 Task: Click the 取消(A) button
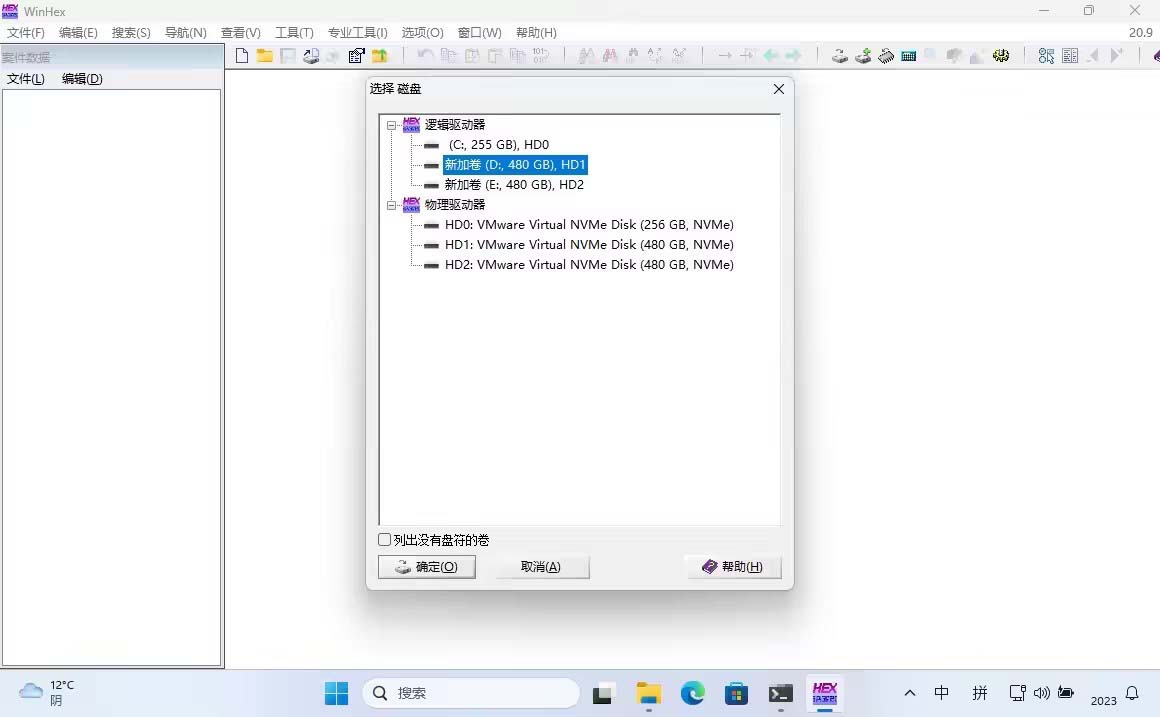point(541,567)
